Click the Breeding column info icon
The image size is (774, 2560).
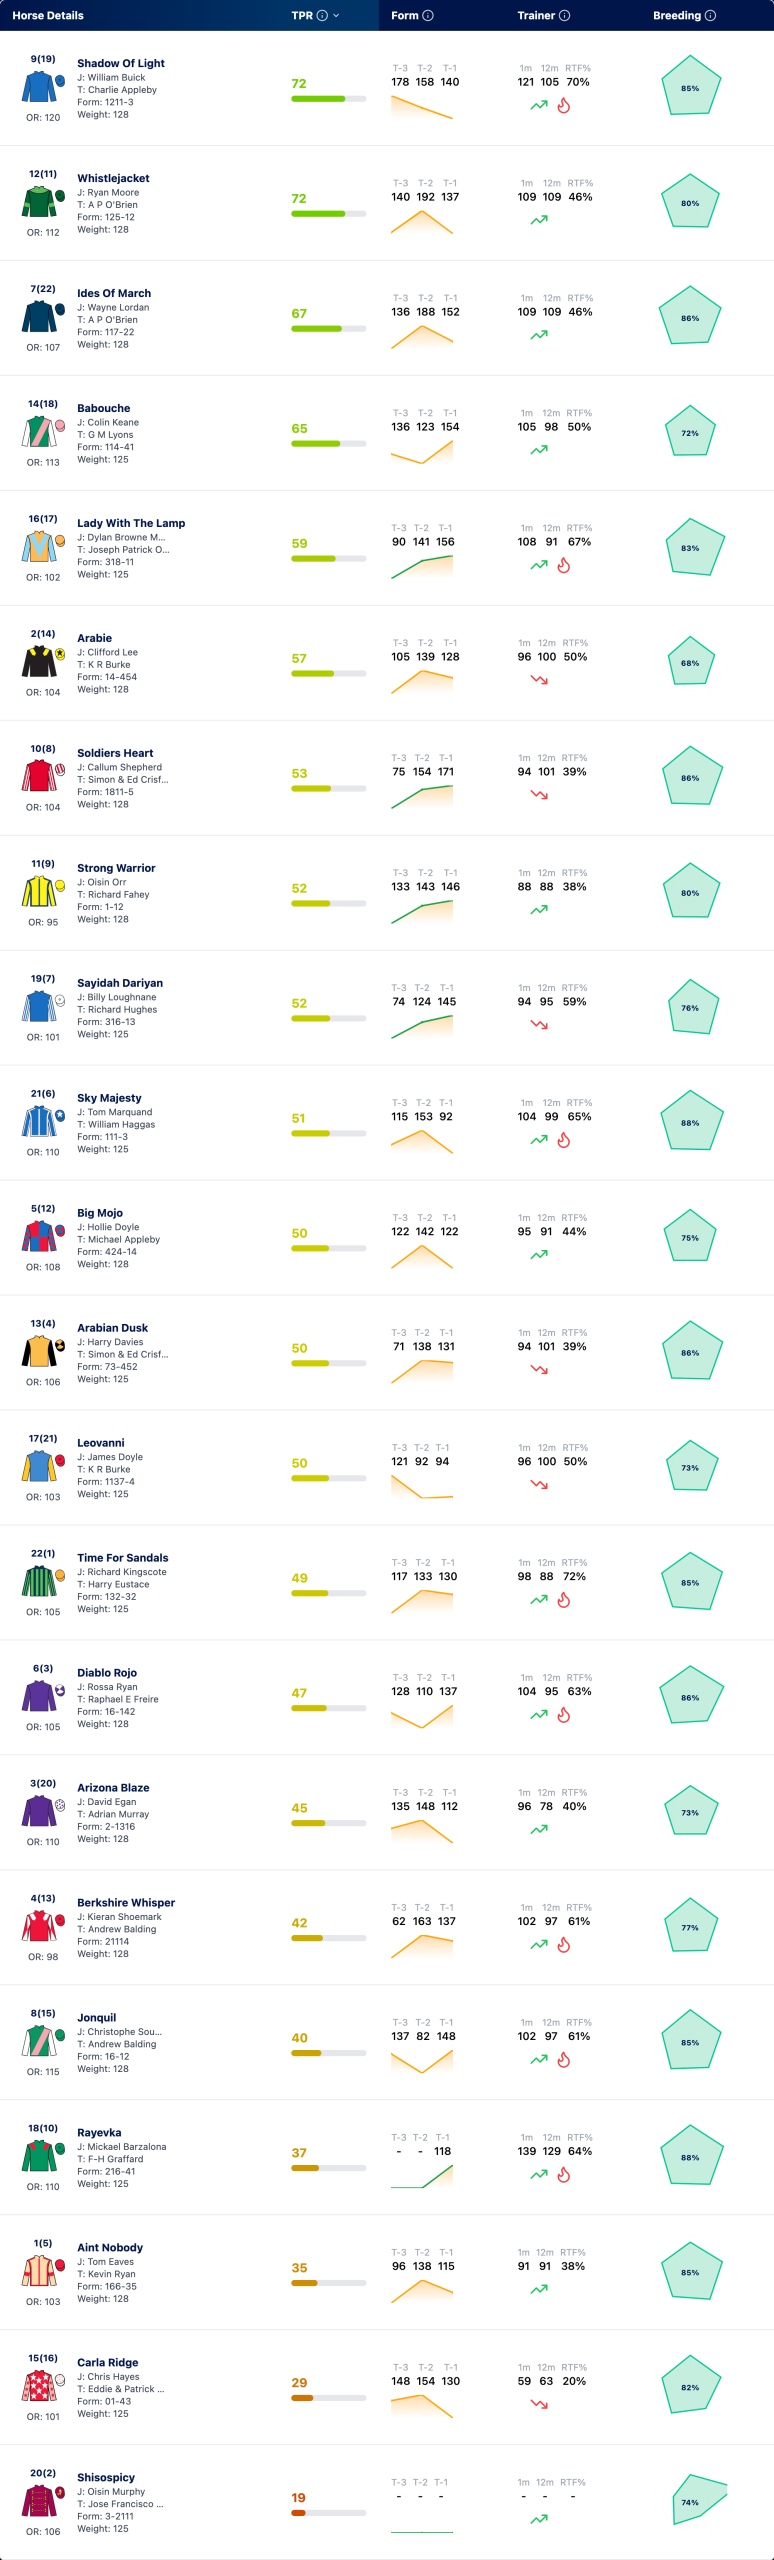[x=711, y=16]
